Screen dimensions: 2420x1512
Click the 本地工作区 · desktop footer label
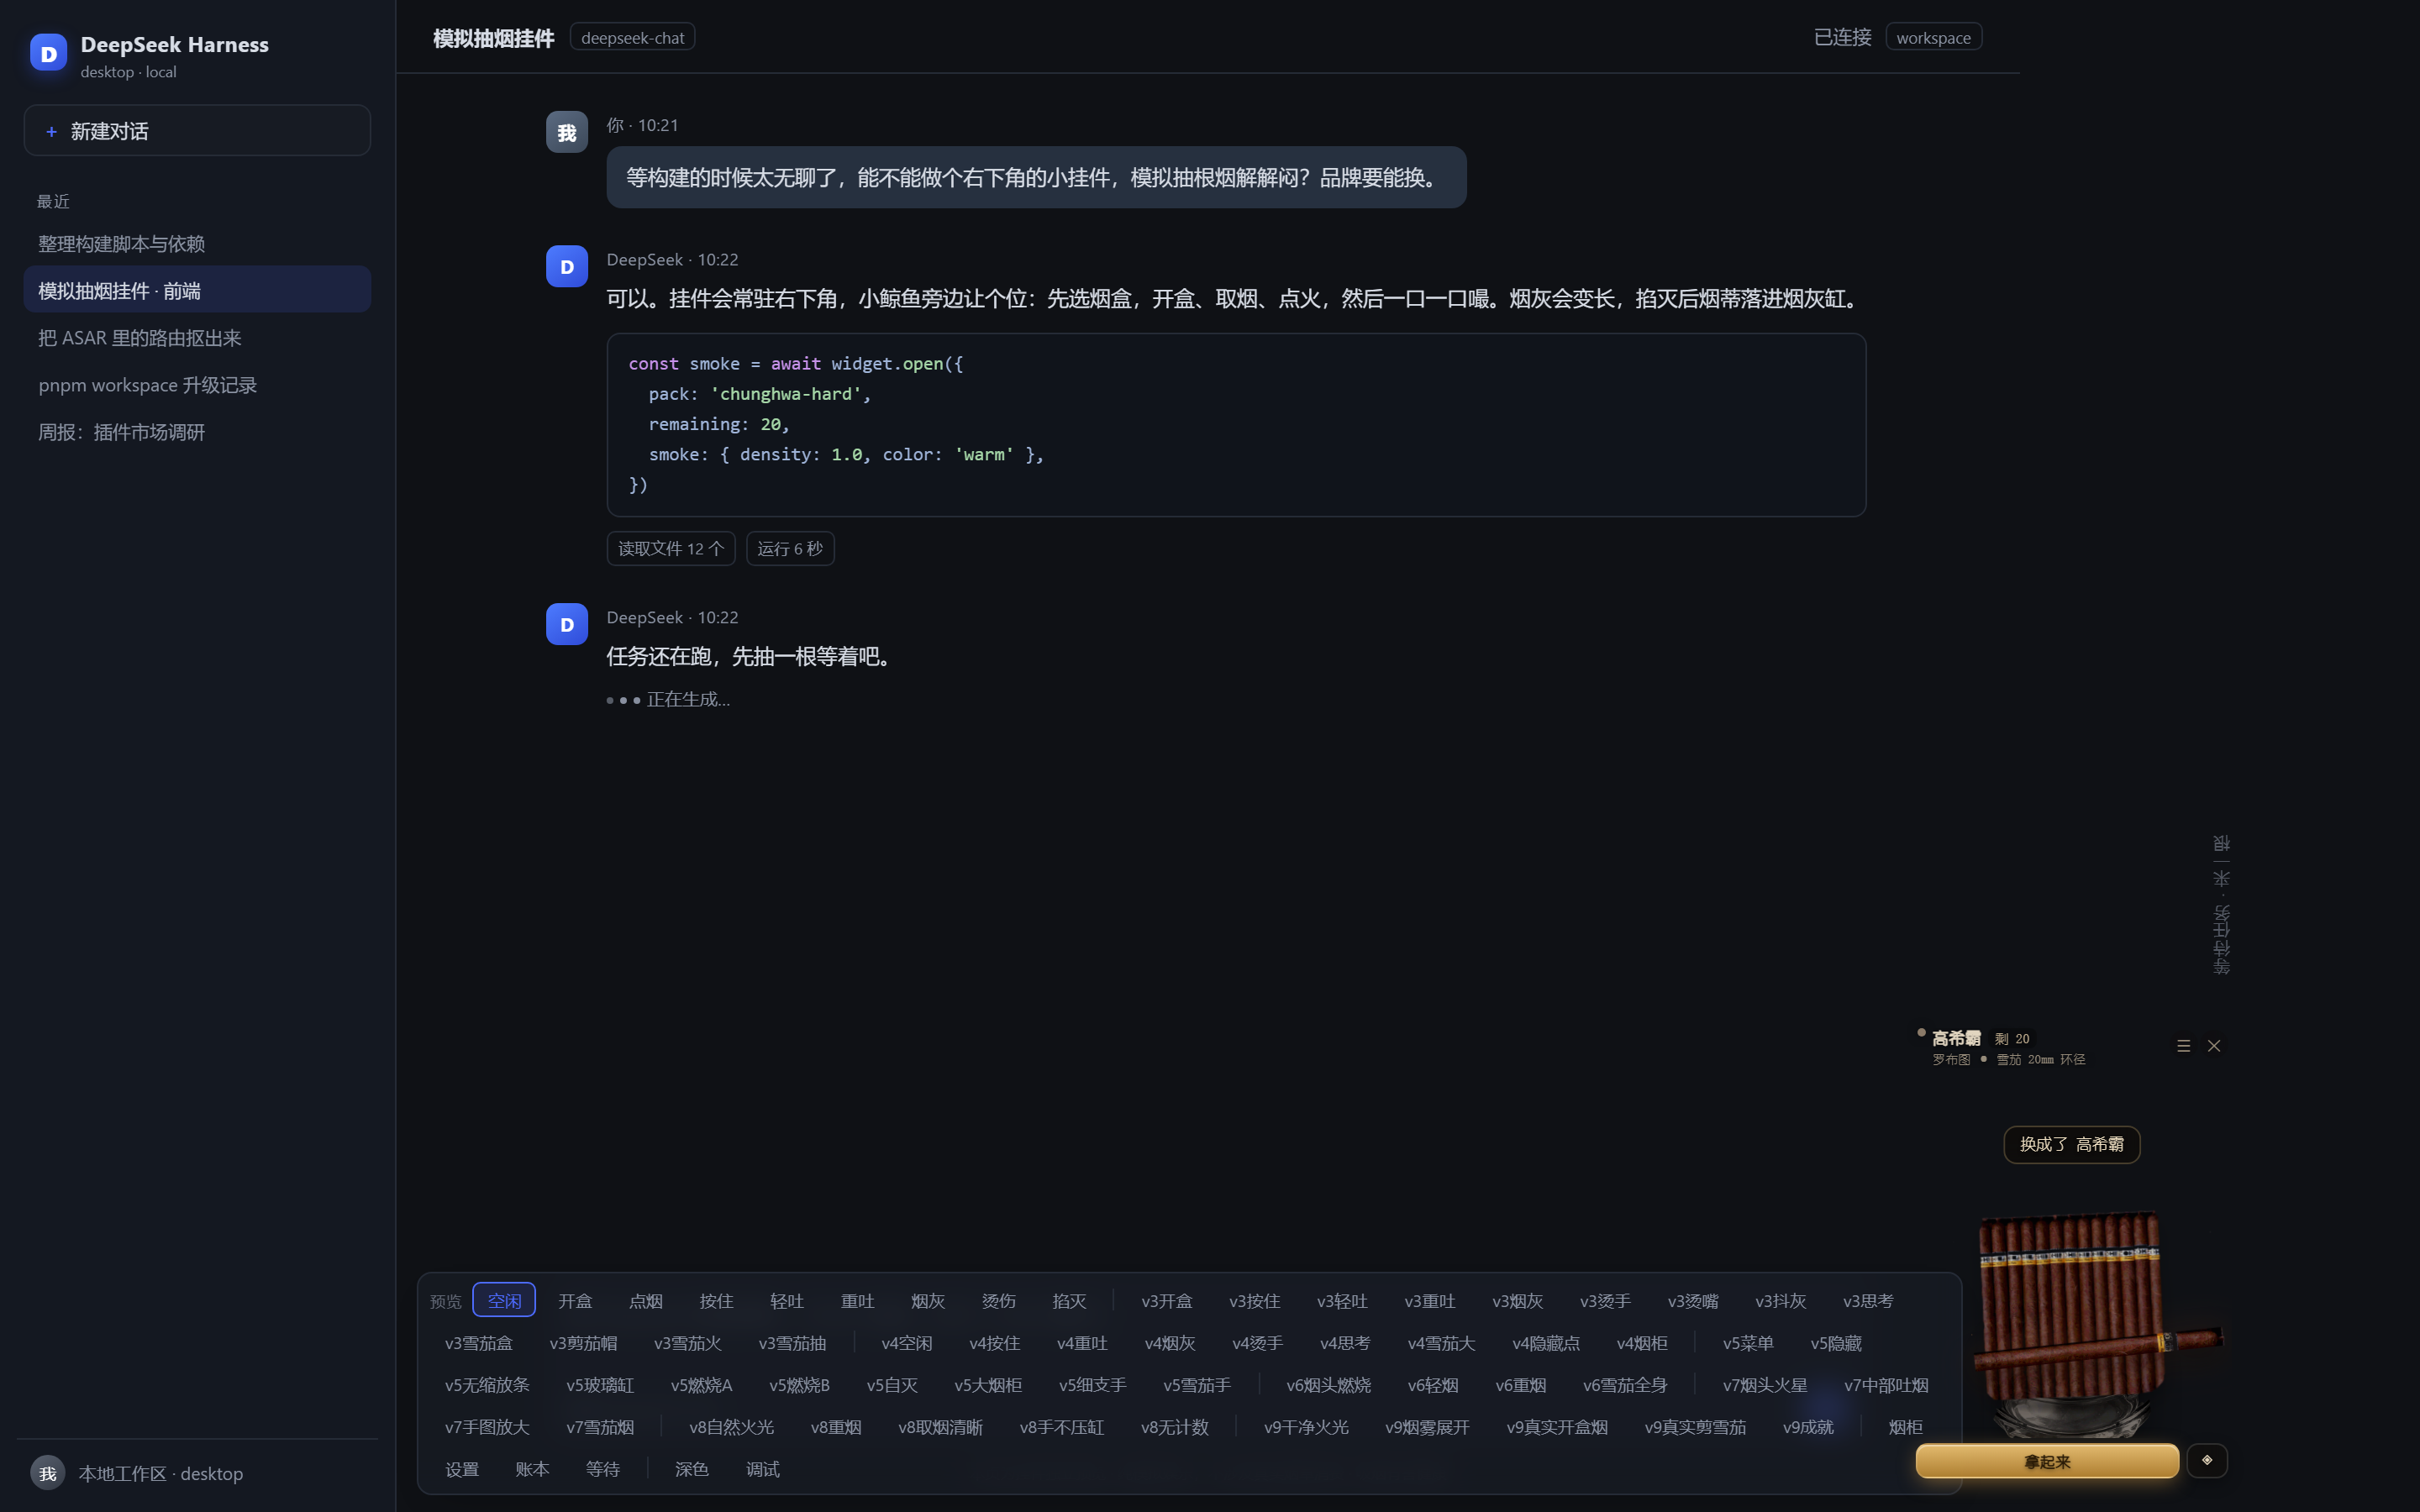point(161,1473)
